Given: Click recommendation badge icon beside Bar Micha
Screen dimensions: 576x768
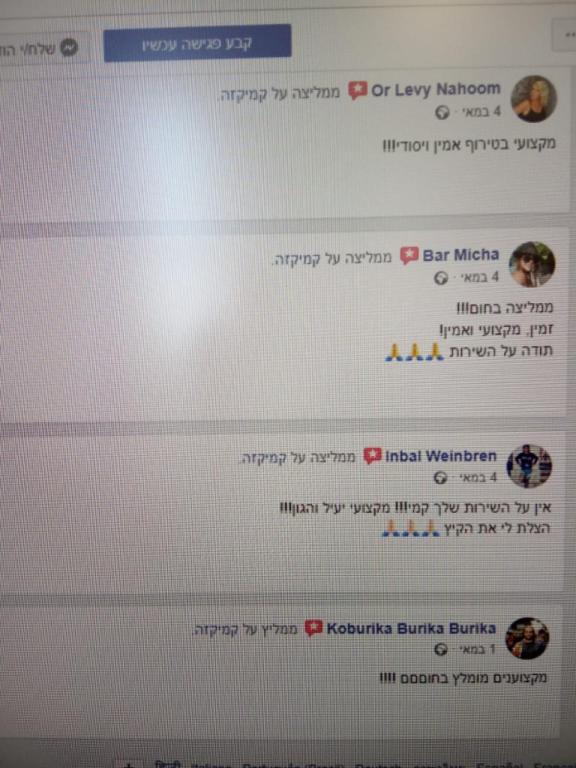Looking at the screenshot, I should pos(409,255).
